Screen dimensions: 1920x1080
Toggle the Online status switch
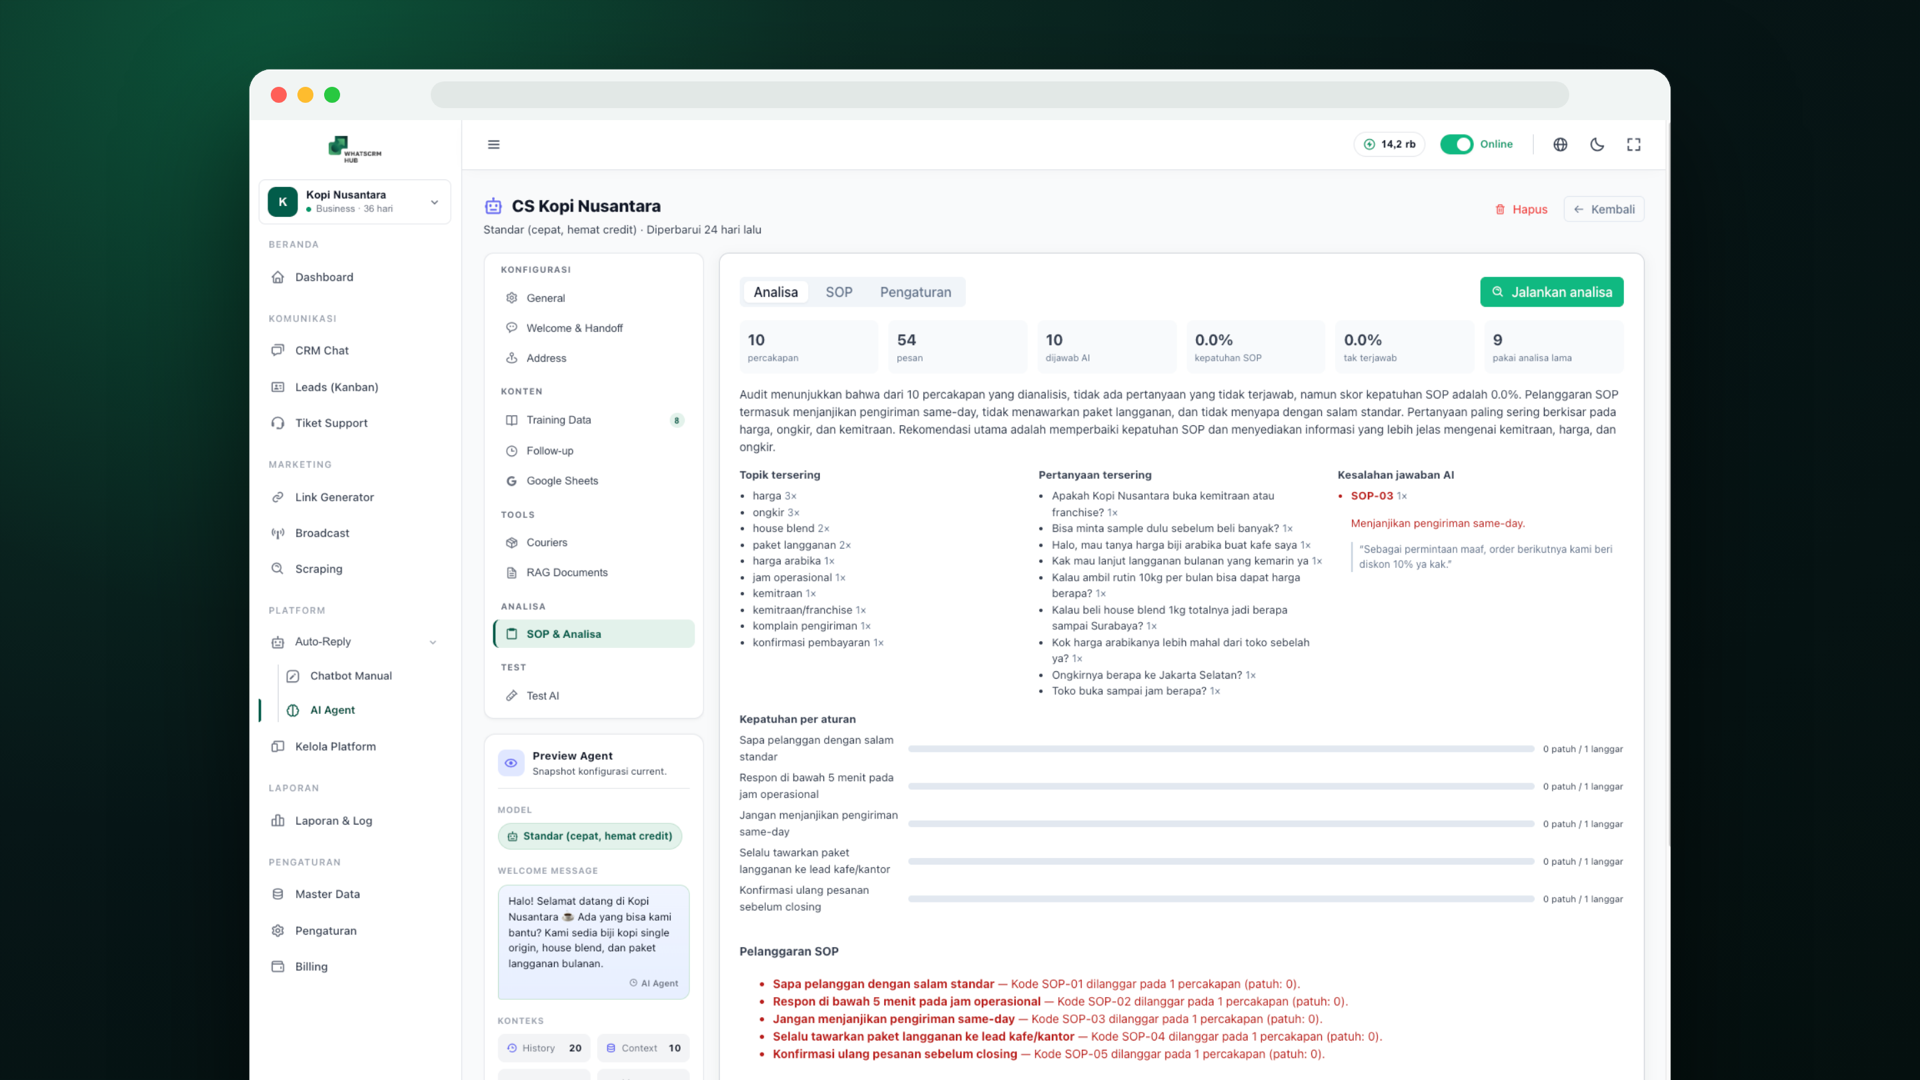tap(1456, 144)
